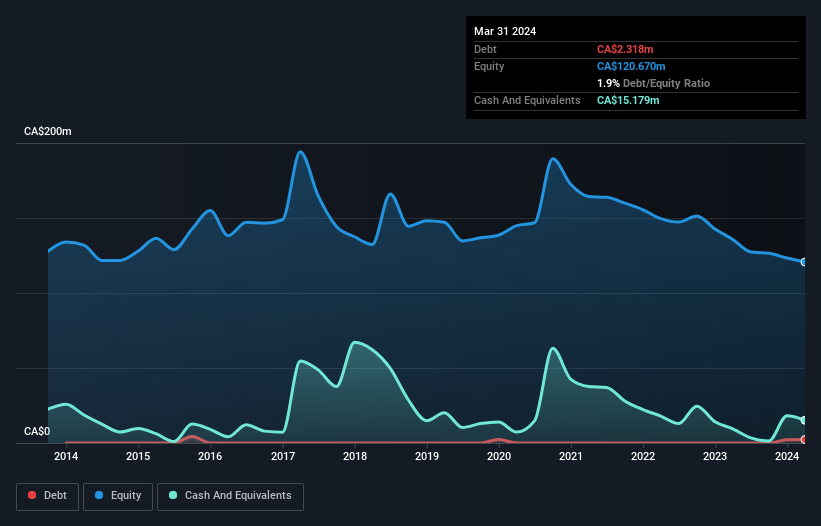Click the 2015 x-axis label
The width and height of the screenshot is (821, 526).
(x=138, y=456)
